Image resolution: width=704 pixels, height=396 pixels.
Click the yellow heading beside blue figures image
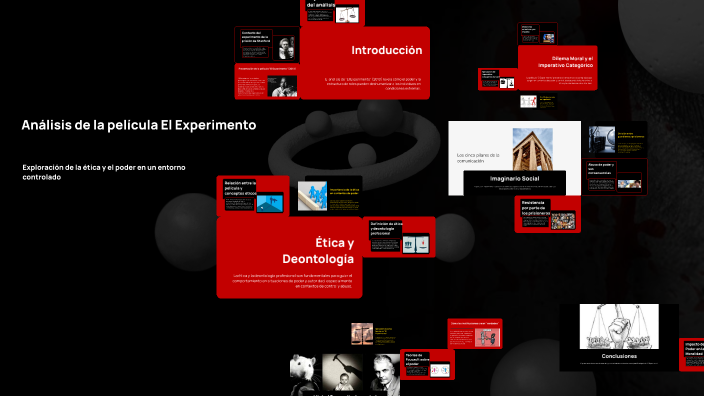(x=344, y=191)
